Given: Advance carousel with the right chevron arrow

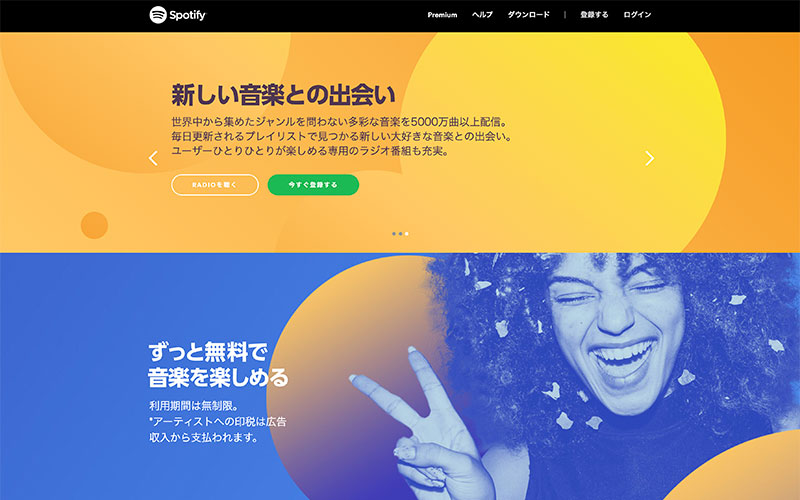Looking at the screenshot, I should point(649,158).
